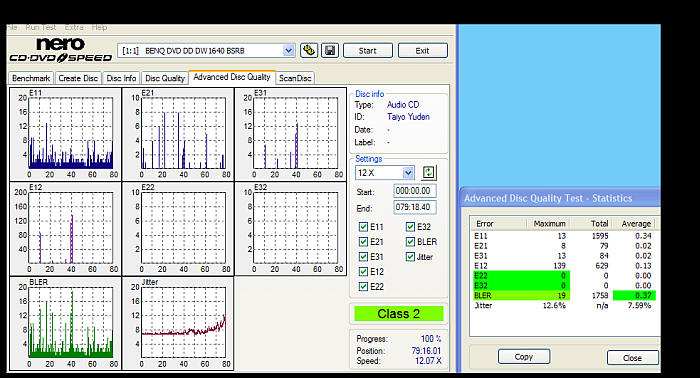Open the ScanDisc tab

tap(295, 78)
